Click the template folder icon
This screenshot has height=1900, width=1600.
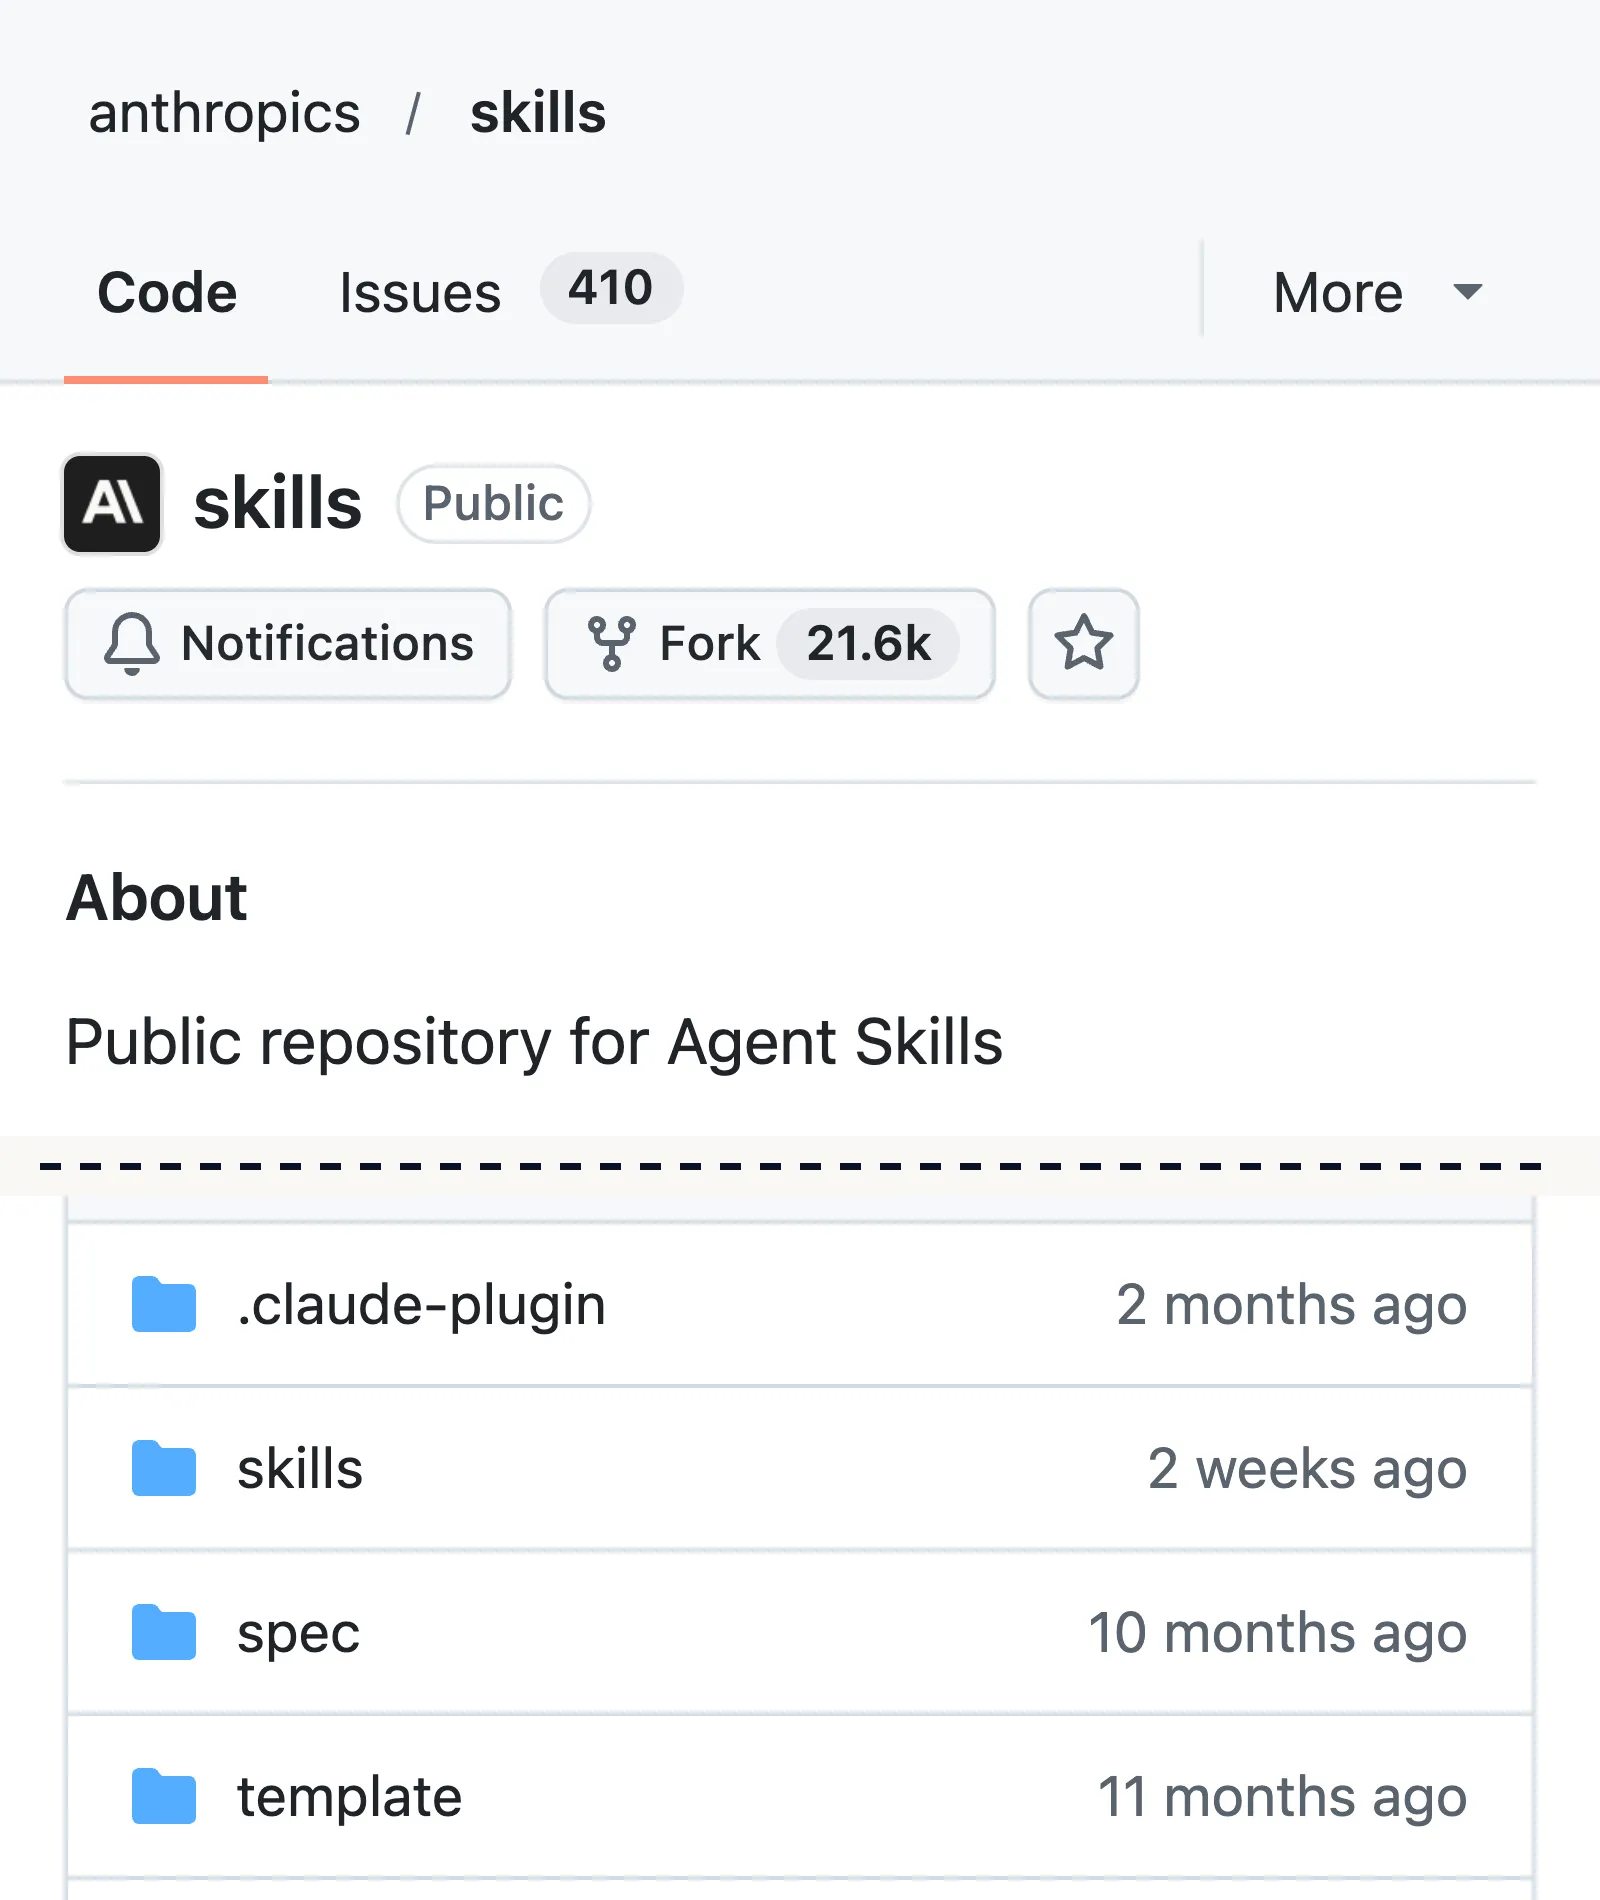coord(164,1796)
